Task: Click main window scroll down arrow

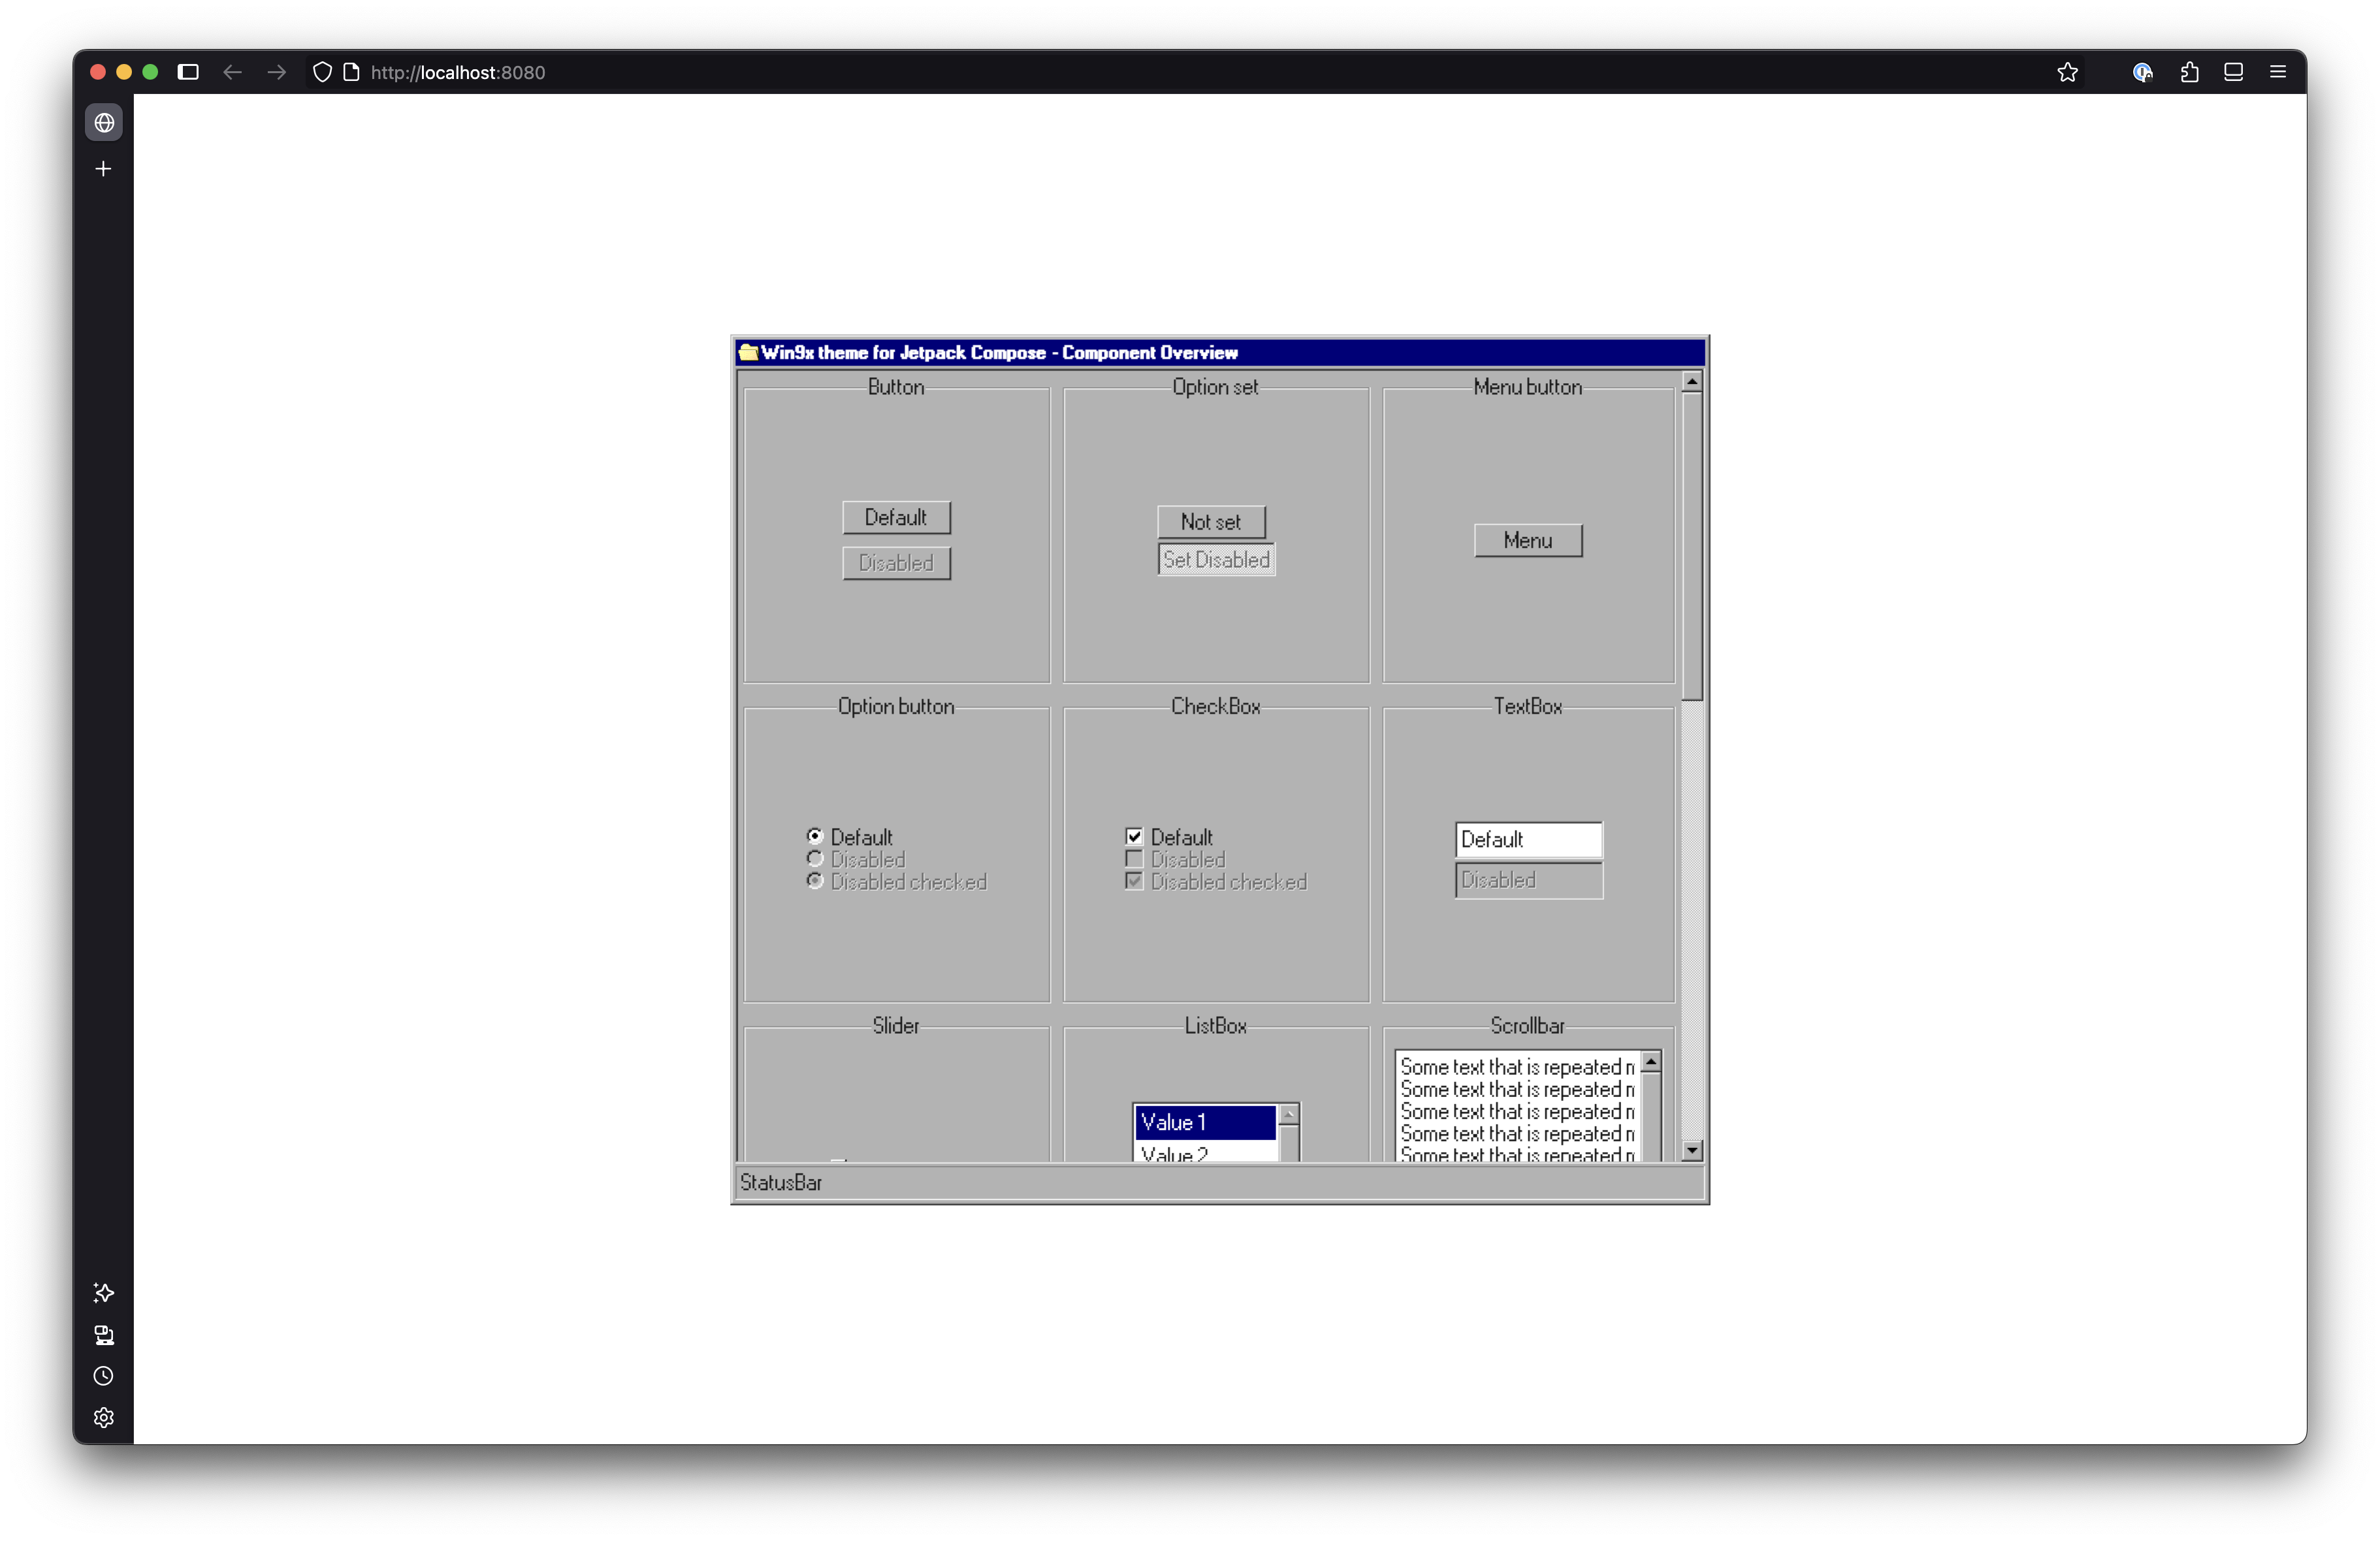Action: (1691, 1151)
